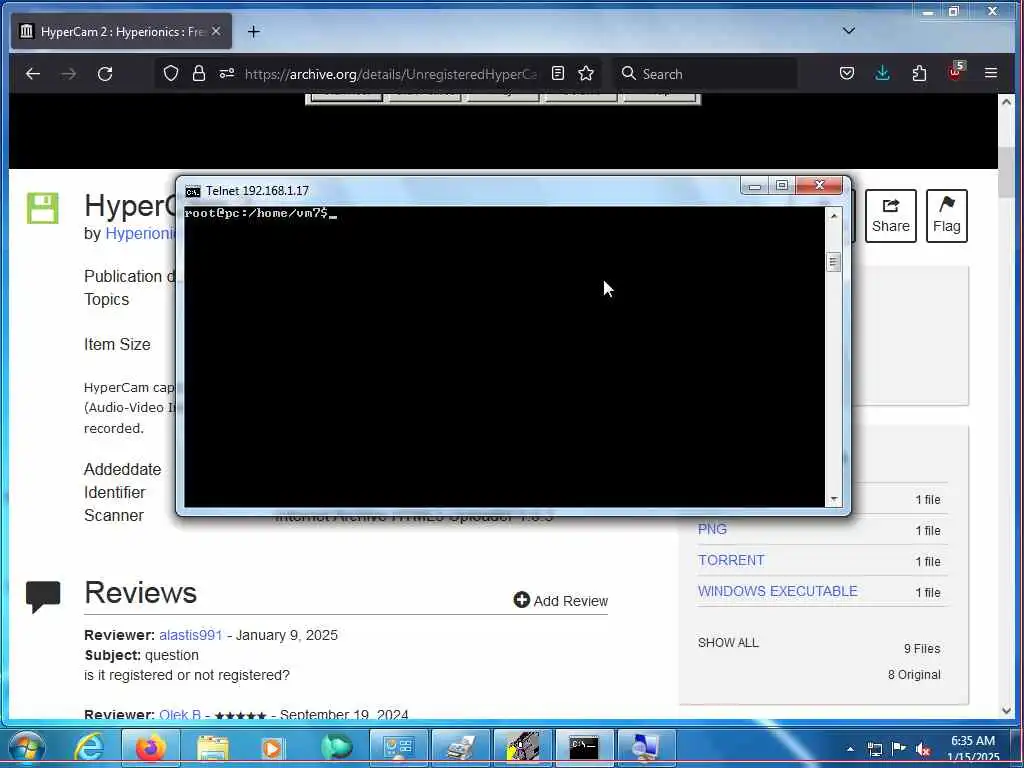Open the Windows Start orb
Viewport: 1024px width, 768px height.
point(27,748)
